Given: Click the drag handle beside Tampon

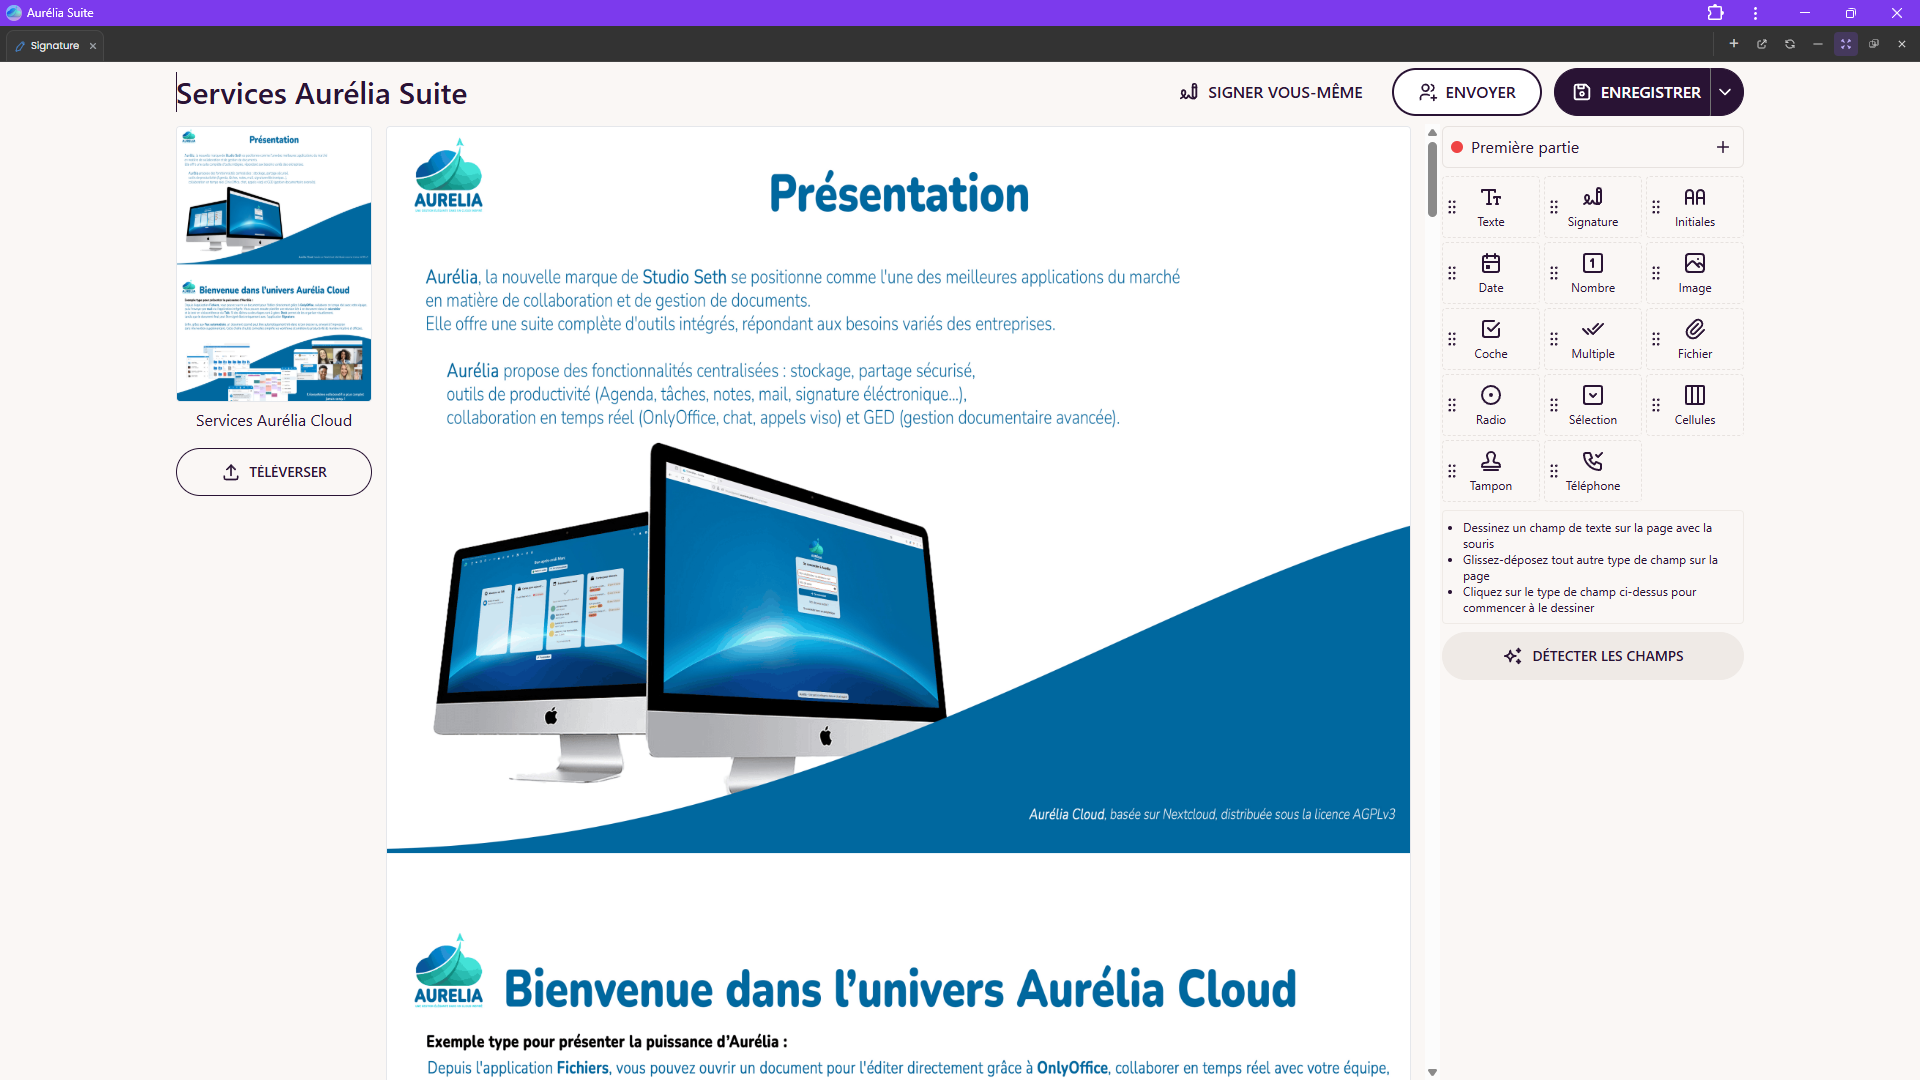Looking at the screenshot, I should (1452, 471).
